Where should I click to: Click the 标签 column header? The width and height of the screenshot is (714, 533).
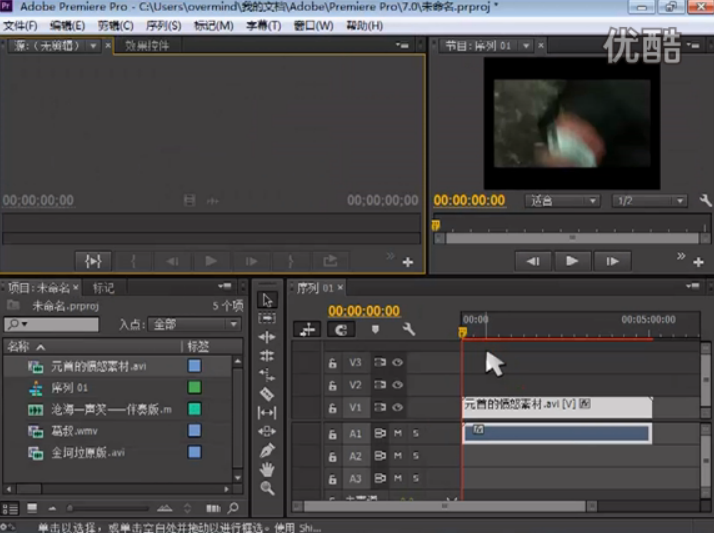coord(198,346)
